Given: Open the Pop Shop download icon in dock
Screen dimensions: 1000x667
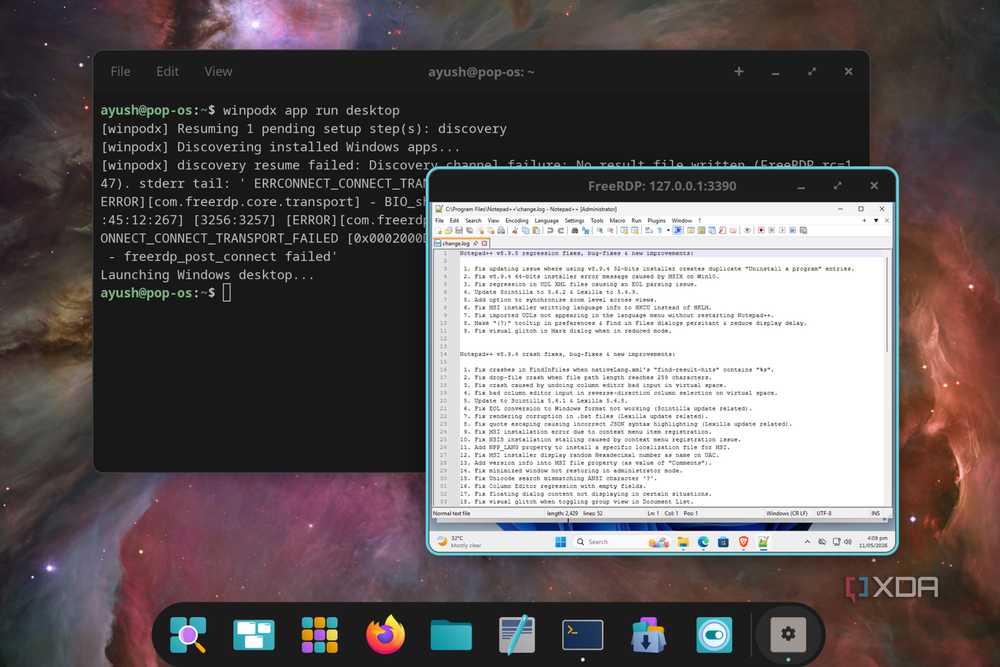Looking at the screenshot, I should point(648,634).
